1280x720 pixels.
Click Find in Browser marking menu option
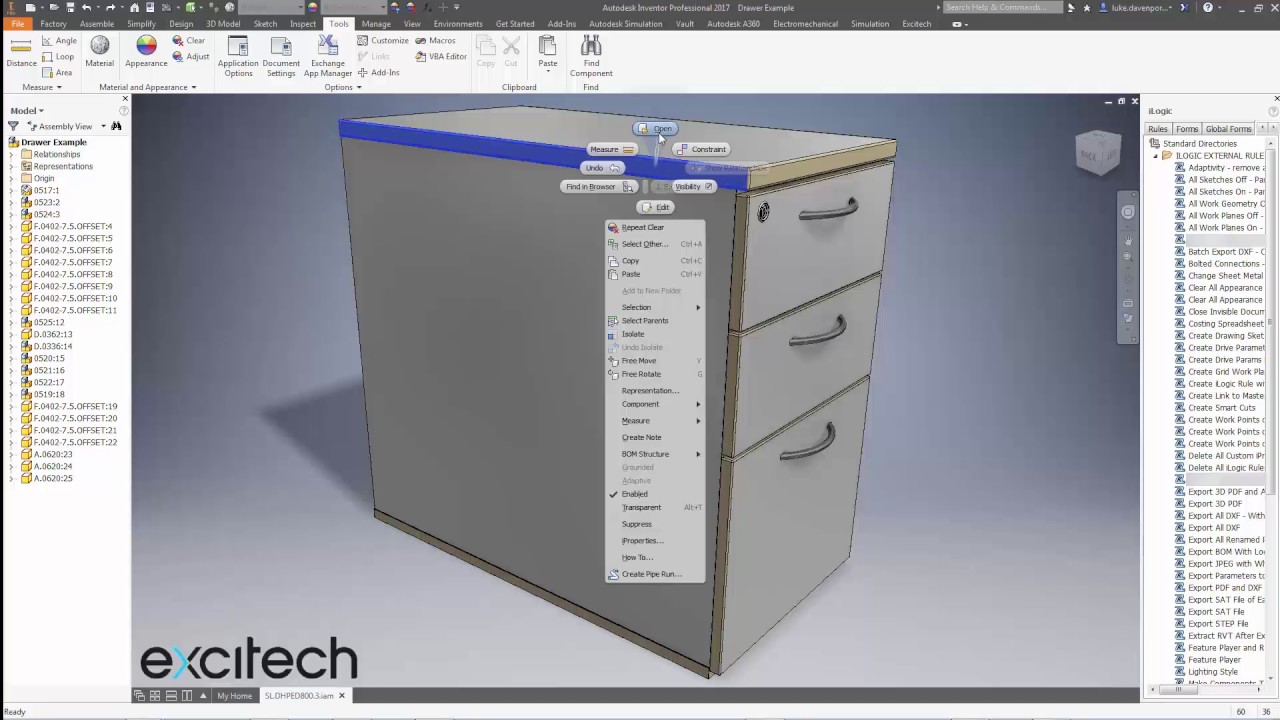(x=599, y=187)
